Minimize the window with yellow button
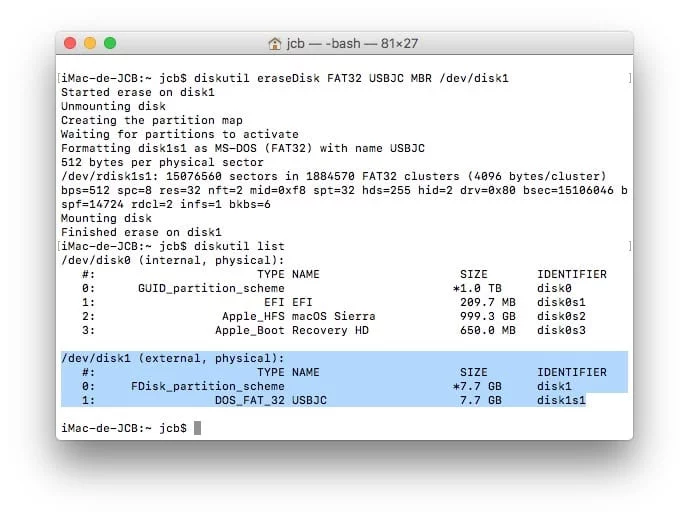The image size is (689, 520). pyautogui.click(x=90, y=43)
